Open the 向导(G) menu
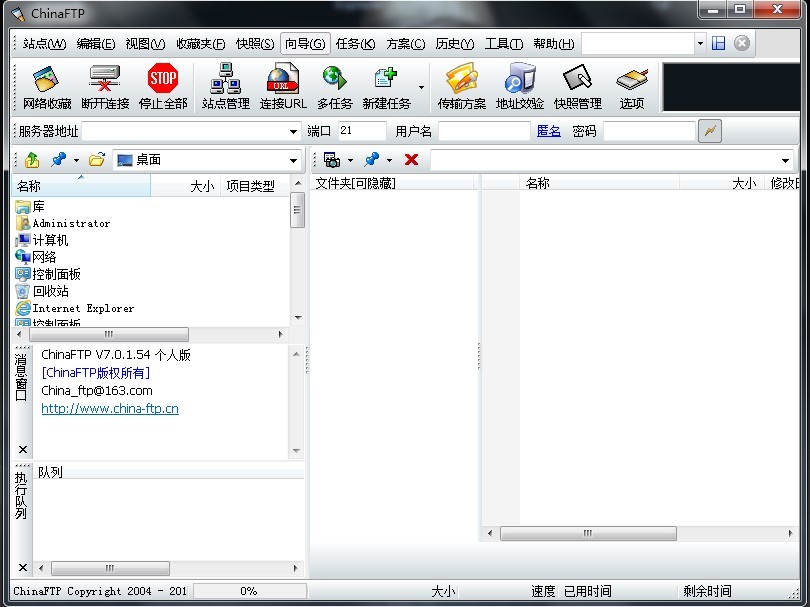The height and width of the screenshot is (607, 810). pyautogui.click(x=305, y=44)
